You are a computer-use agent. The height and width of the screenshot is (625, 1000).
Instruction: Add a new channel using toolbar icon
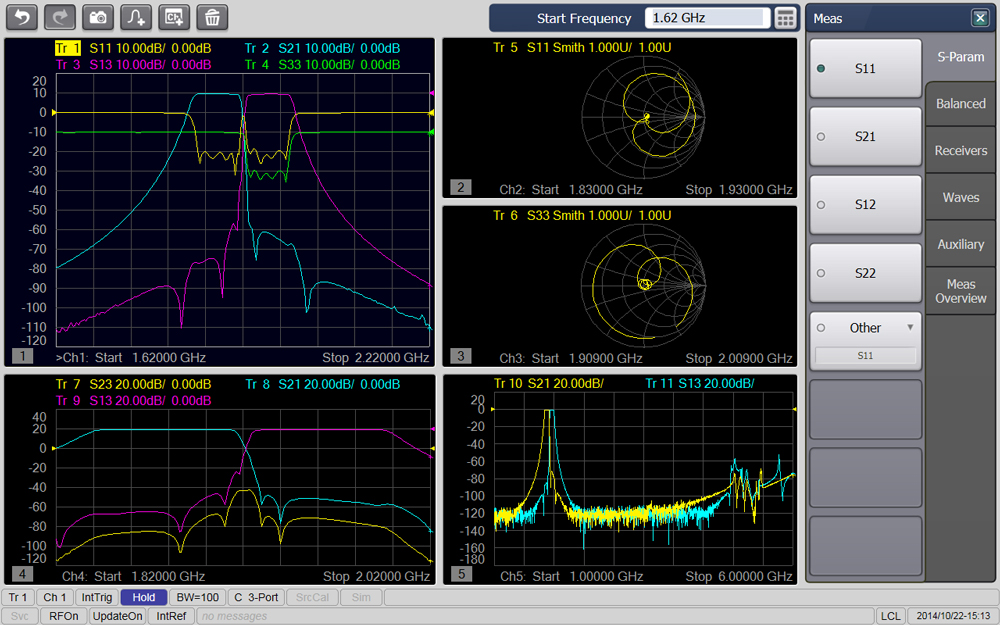tap(174, 17)
